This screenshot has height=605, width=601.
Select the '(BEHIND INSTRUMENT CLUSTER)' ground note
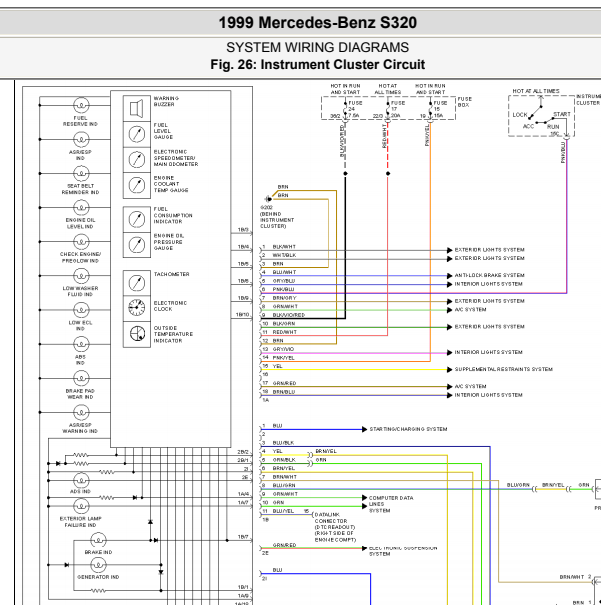pyautogui.click(x=277, y=220)
